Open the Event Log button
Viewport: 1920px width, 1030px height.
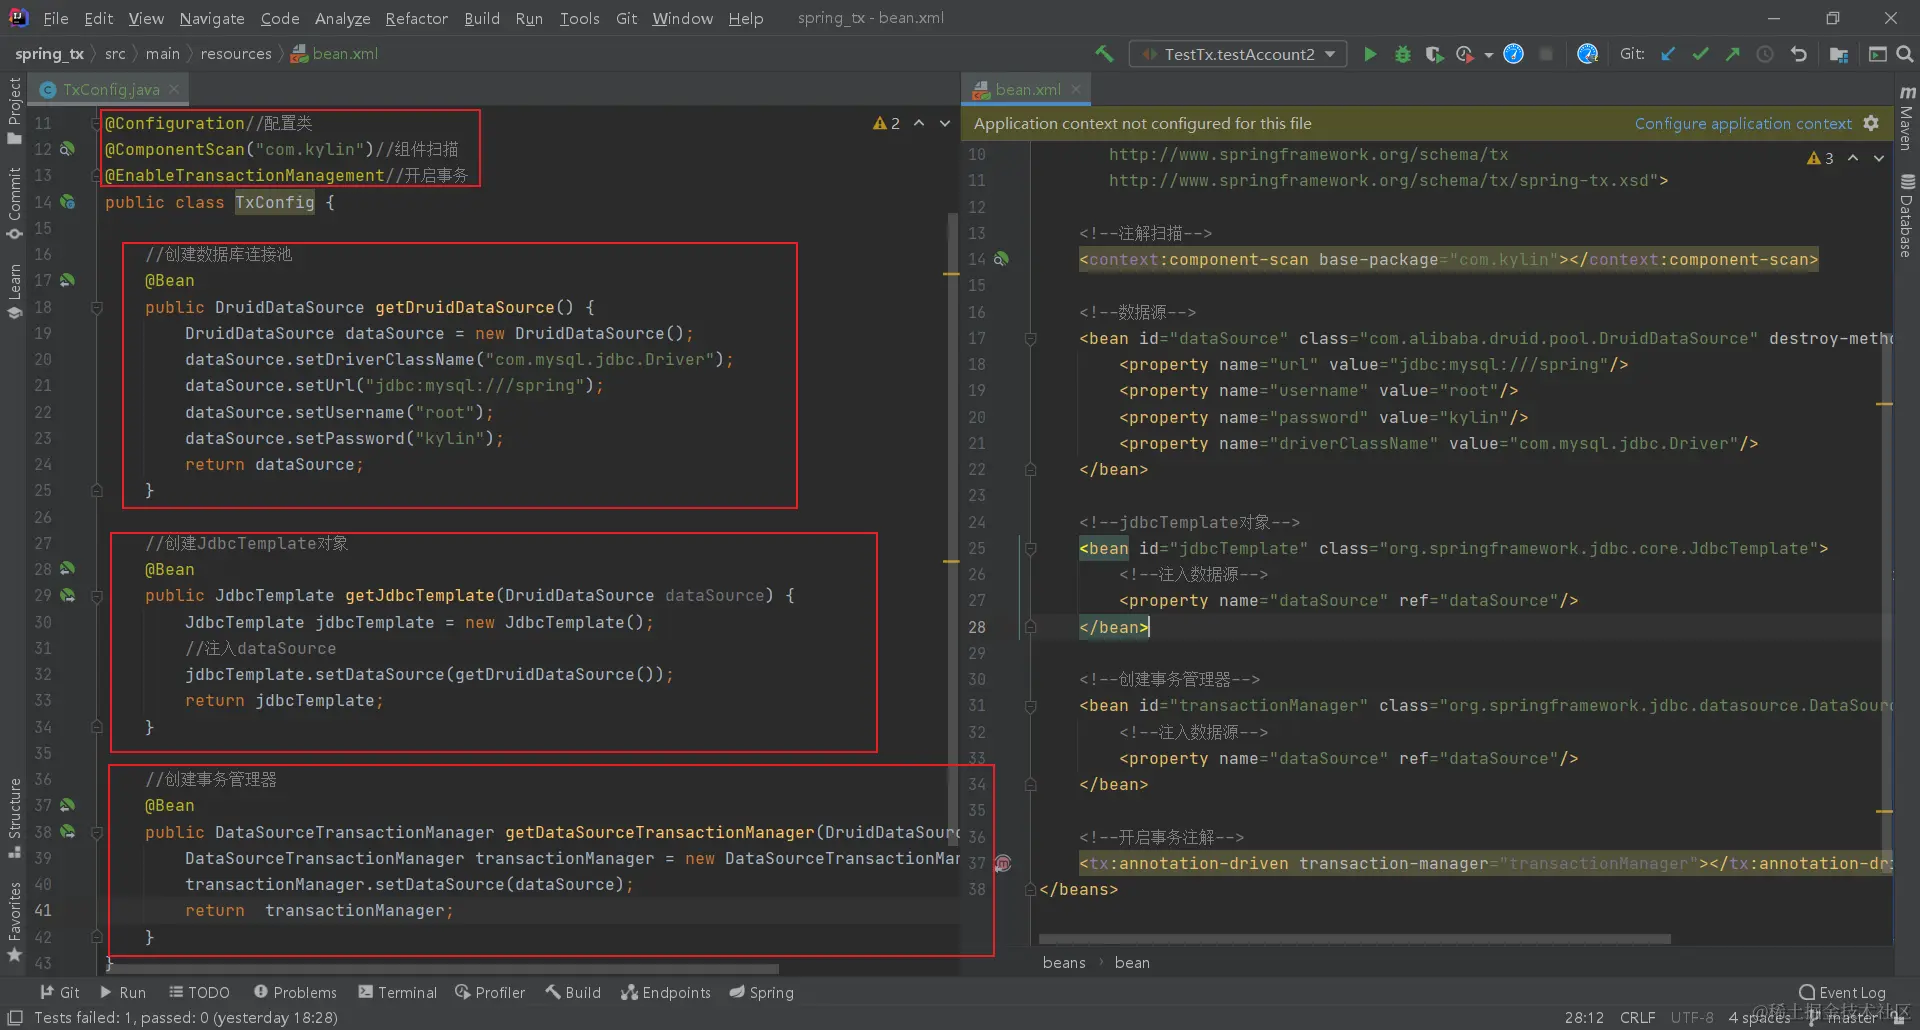[1842, 992]
